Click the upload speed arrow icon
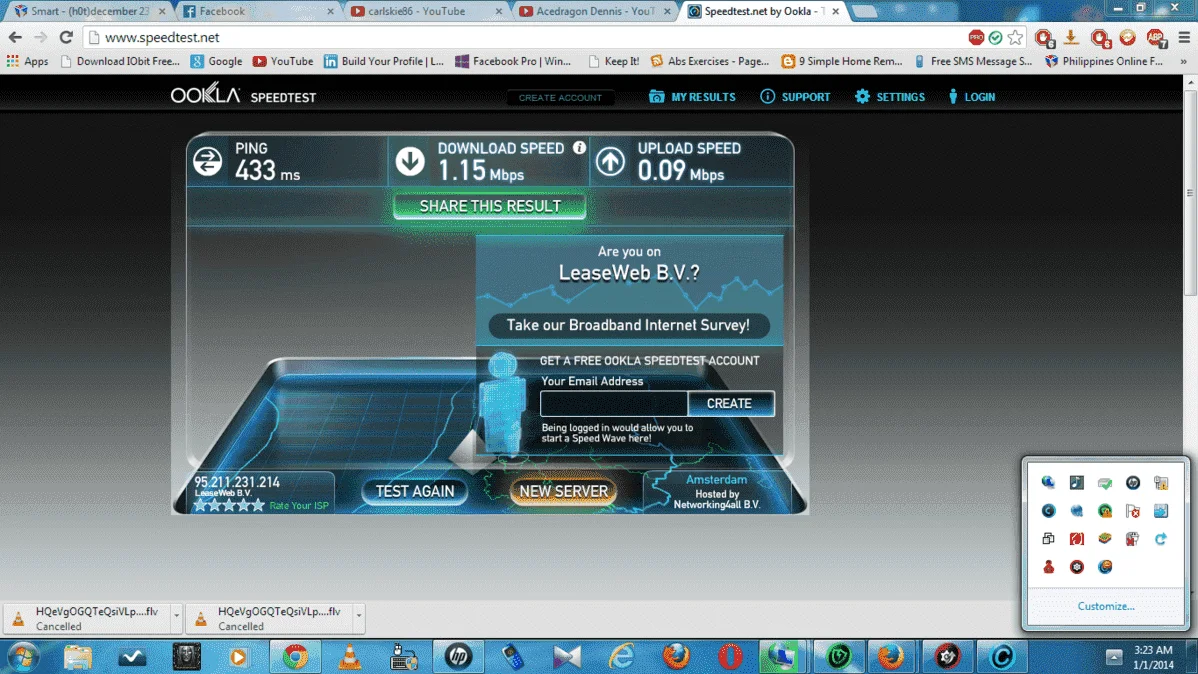This screenshot has height=674, width=1198. (610, 161)
